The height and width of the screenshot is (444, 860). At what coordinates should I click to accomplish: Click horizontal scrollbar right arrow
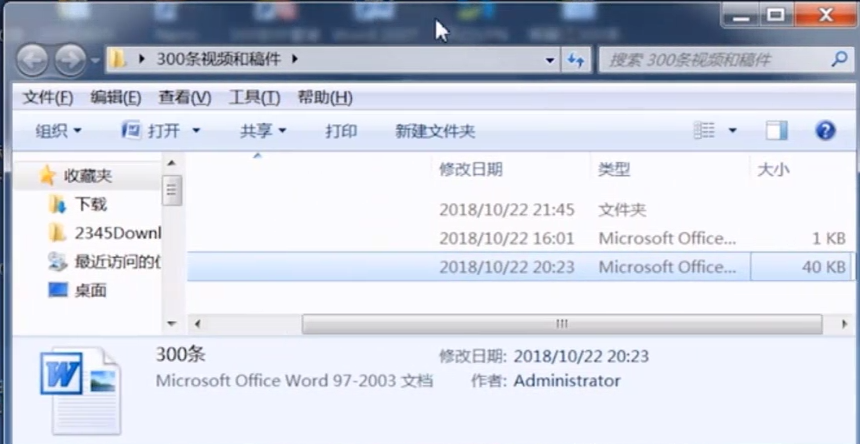point(845,324)
